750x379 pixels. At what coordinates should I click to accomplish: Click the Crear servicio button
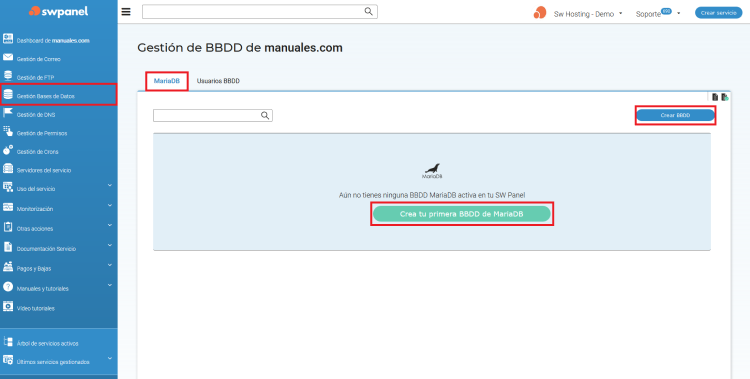[718, 13]
